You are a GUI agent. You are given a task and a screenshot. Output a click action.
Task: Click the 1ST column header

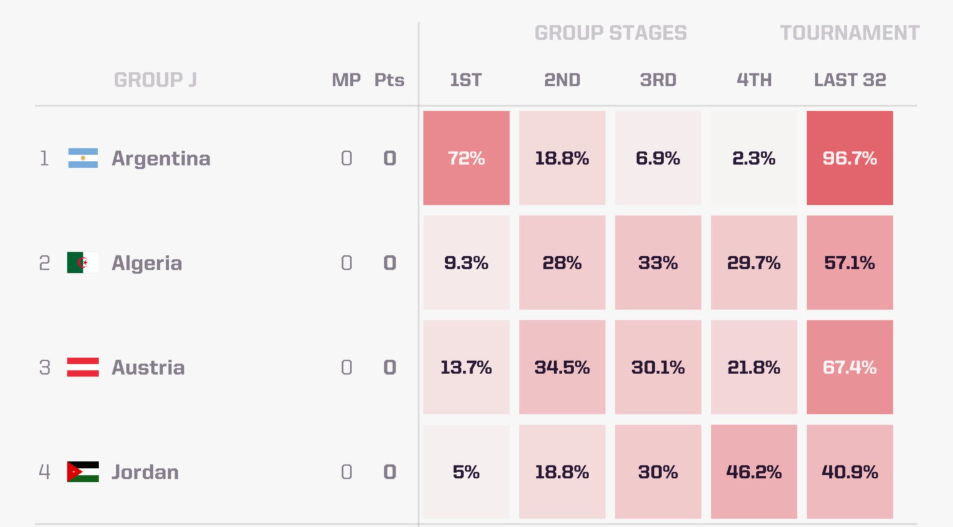point(466,80)
